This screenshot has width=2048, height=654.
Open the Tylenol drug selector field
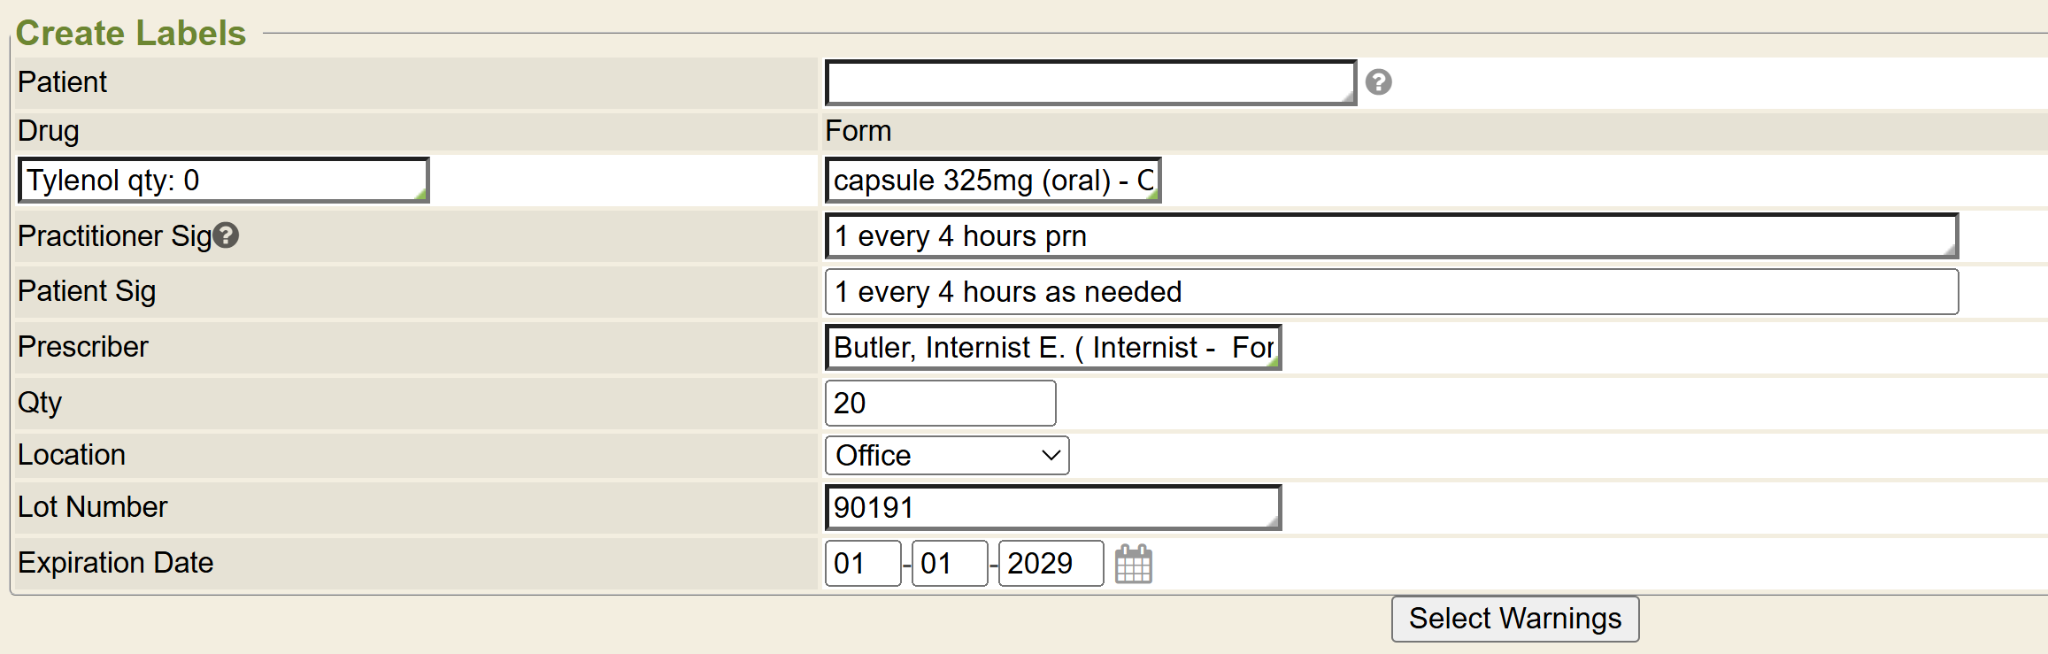pyautogui.click(x=223, y=181)
